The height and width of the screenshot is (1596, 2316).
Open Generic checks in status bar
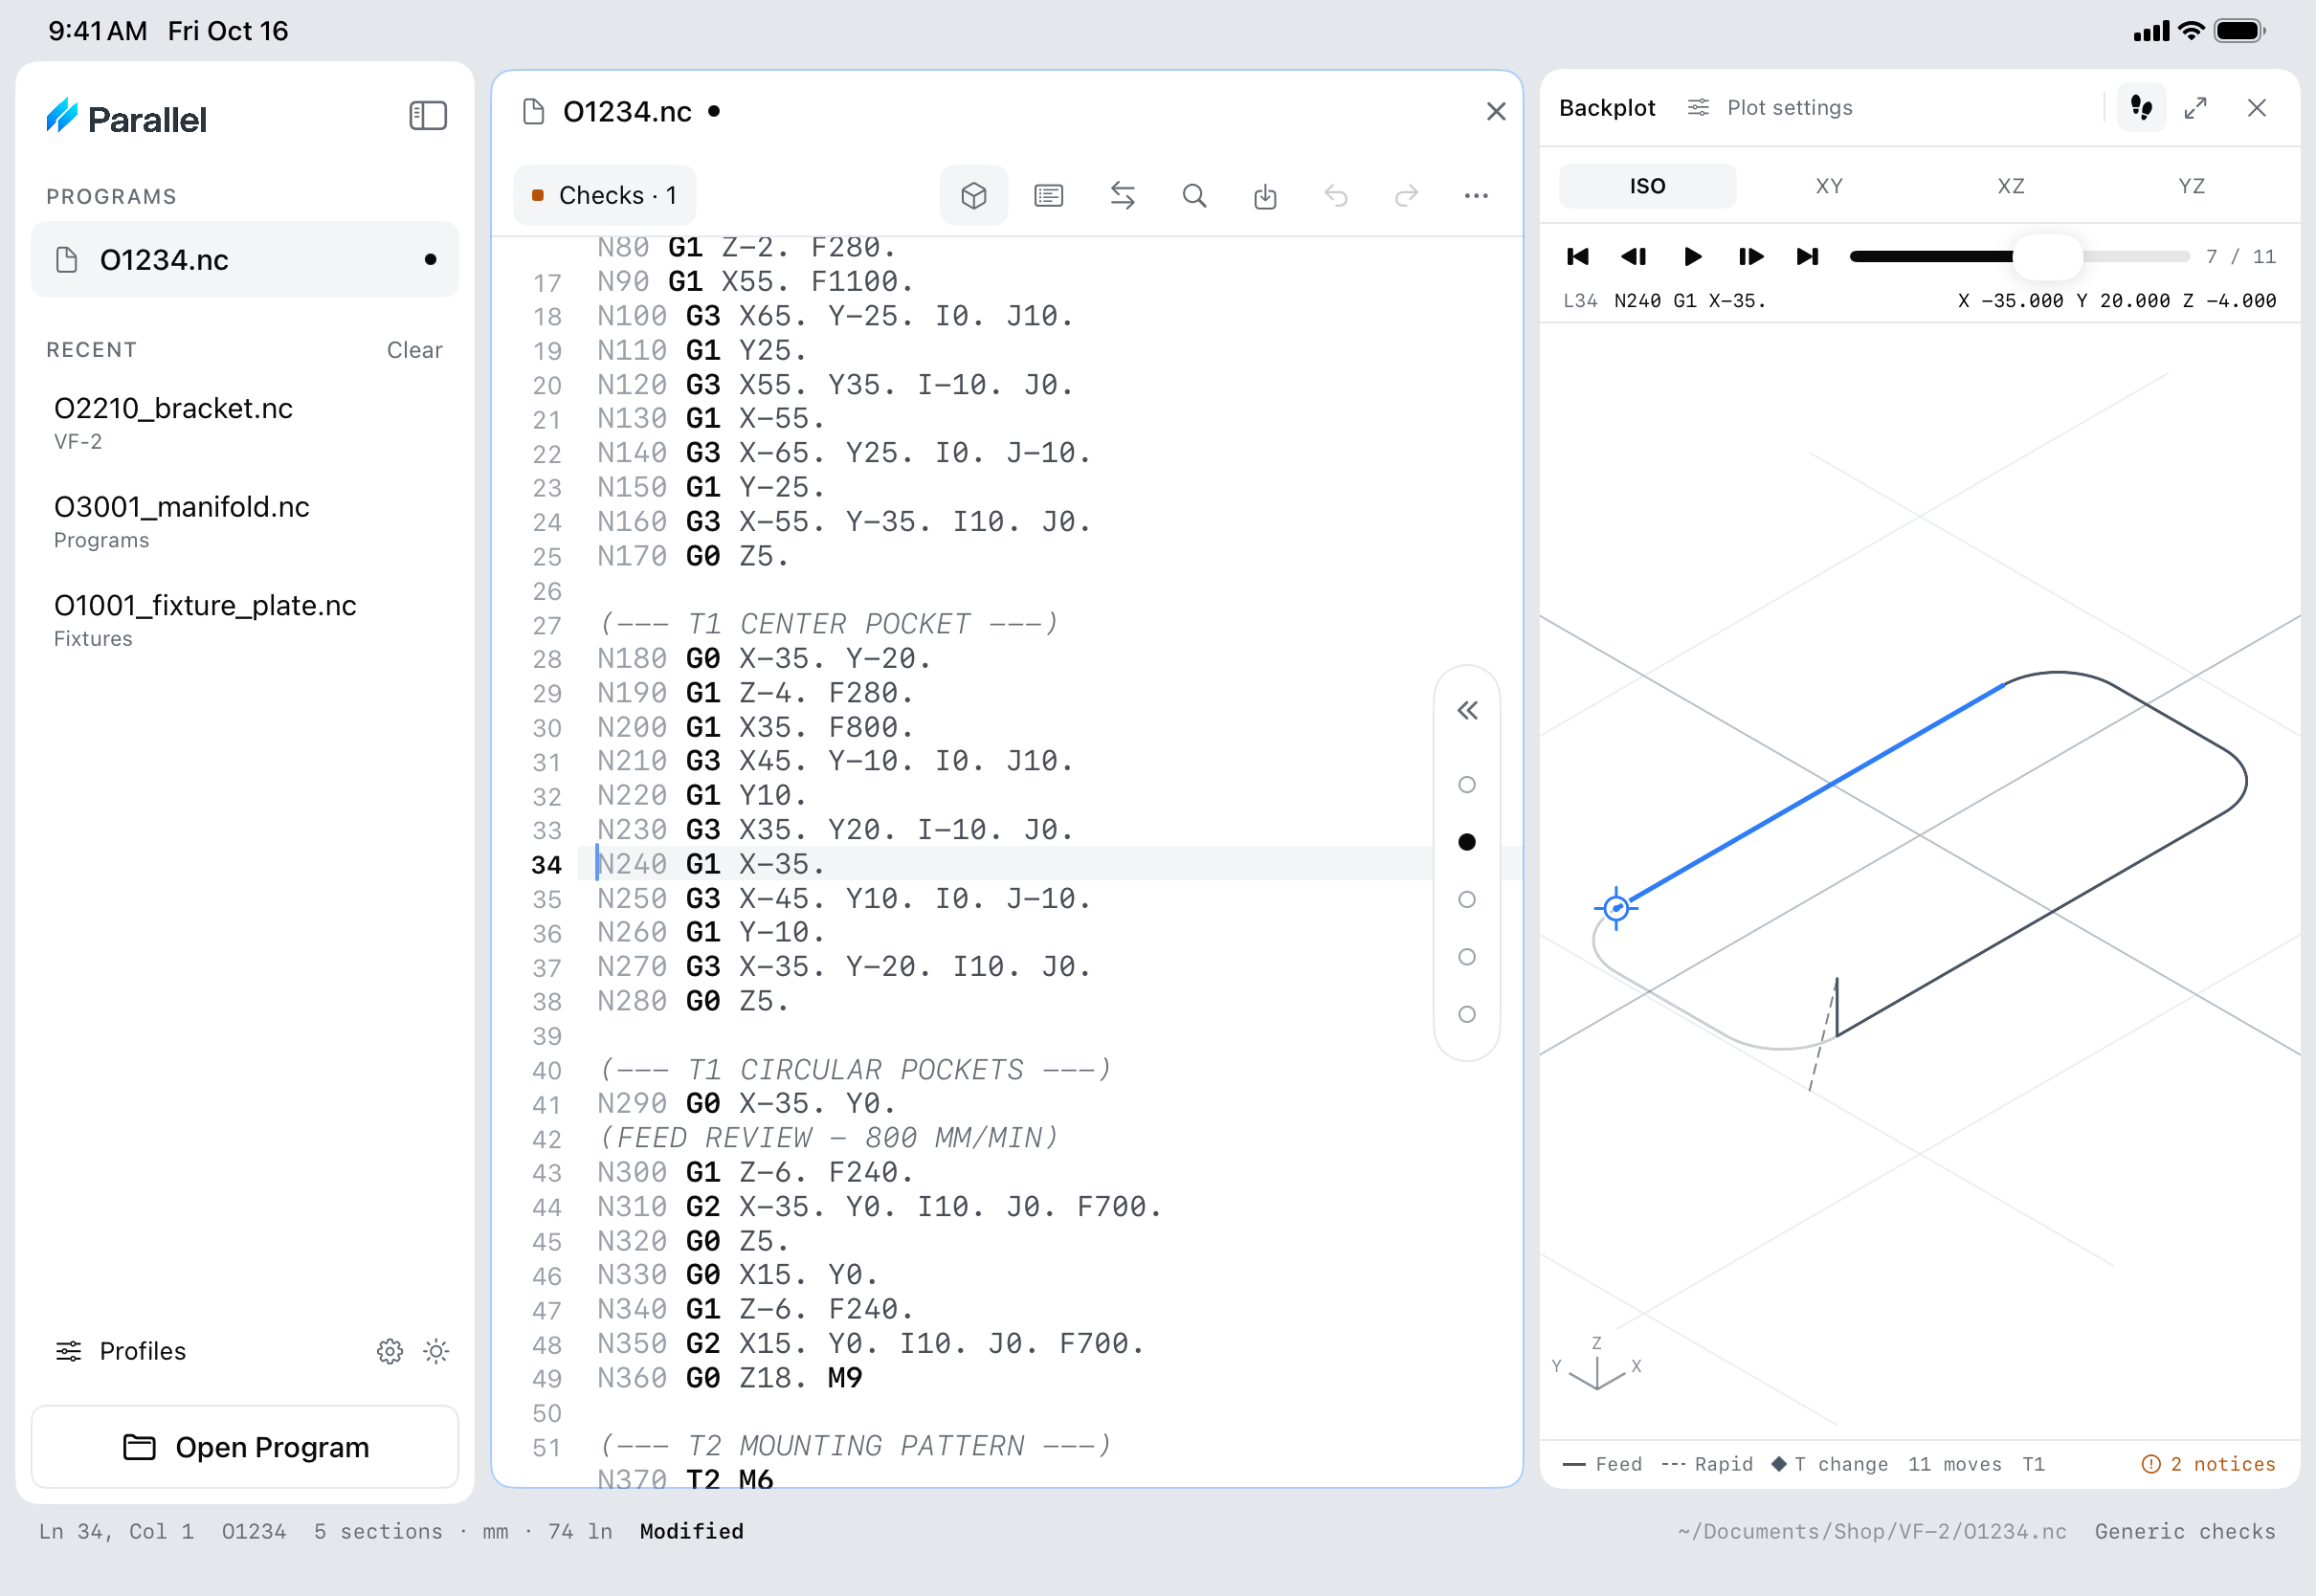2184,1531
